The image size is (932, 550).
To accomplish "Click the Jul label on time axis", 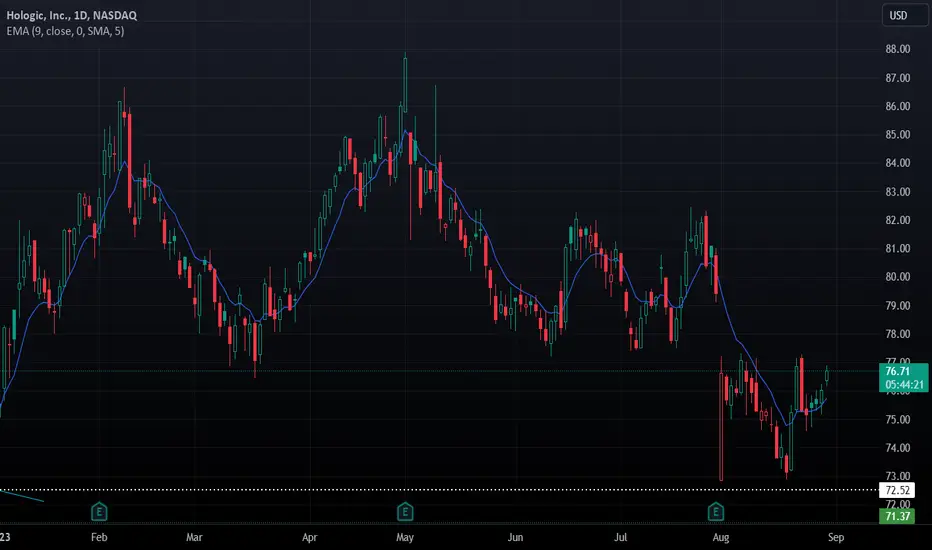I will tap(621, 538).
